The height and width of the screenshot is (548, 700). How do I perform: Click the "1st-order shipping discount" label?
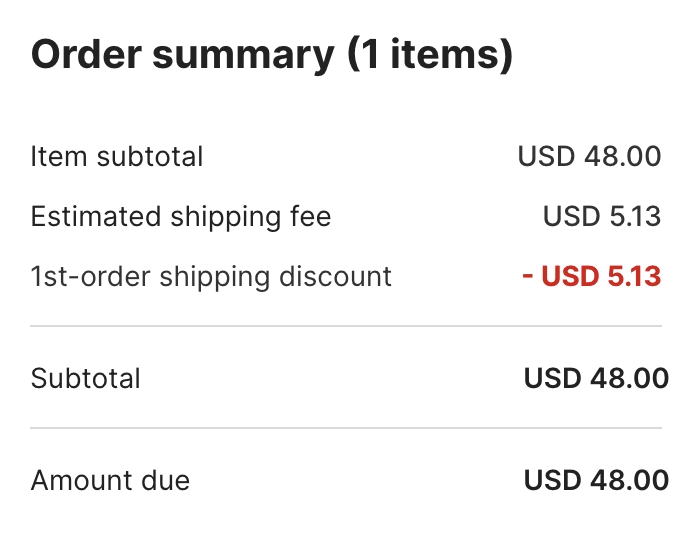pos(211,276)
